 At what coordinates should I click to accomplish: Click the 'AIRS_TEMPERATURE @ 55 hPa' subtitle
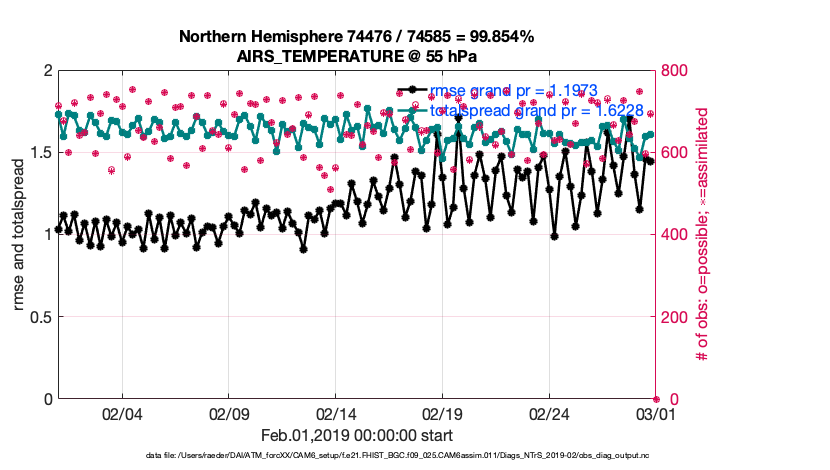click(356, 55)
